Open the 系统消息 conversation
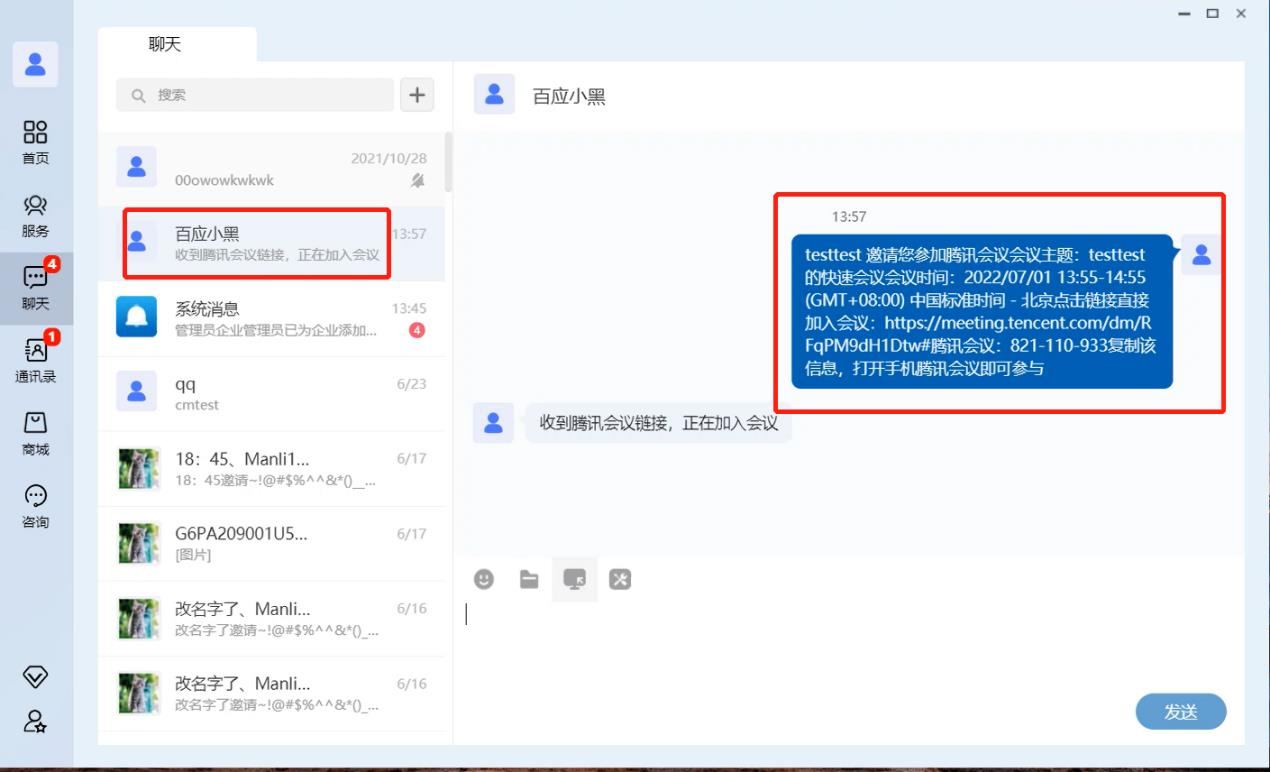This screenshot has width=1270, height=772. 271,319
